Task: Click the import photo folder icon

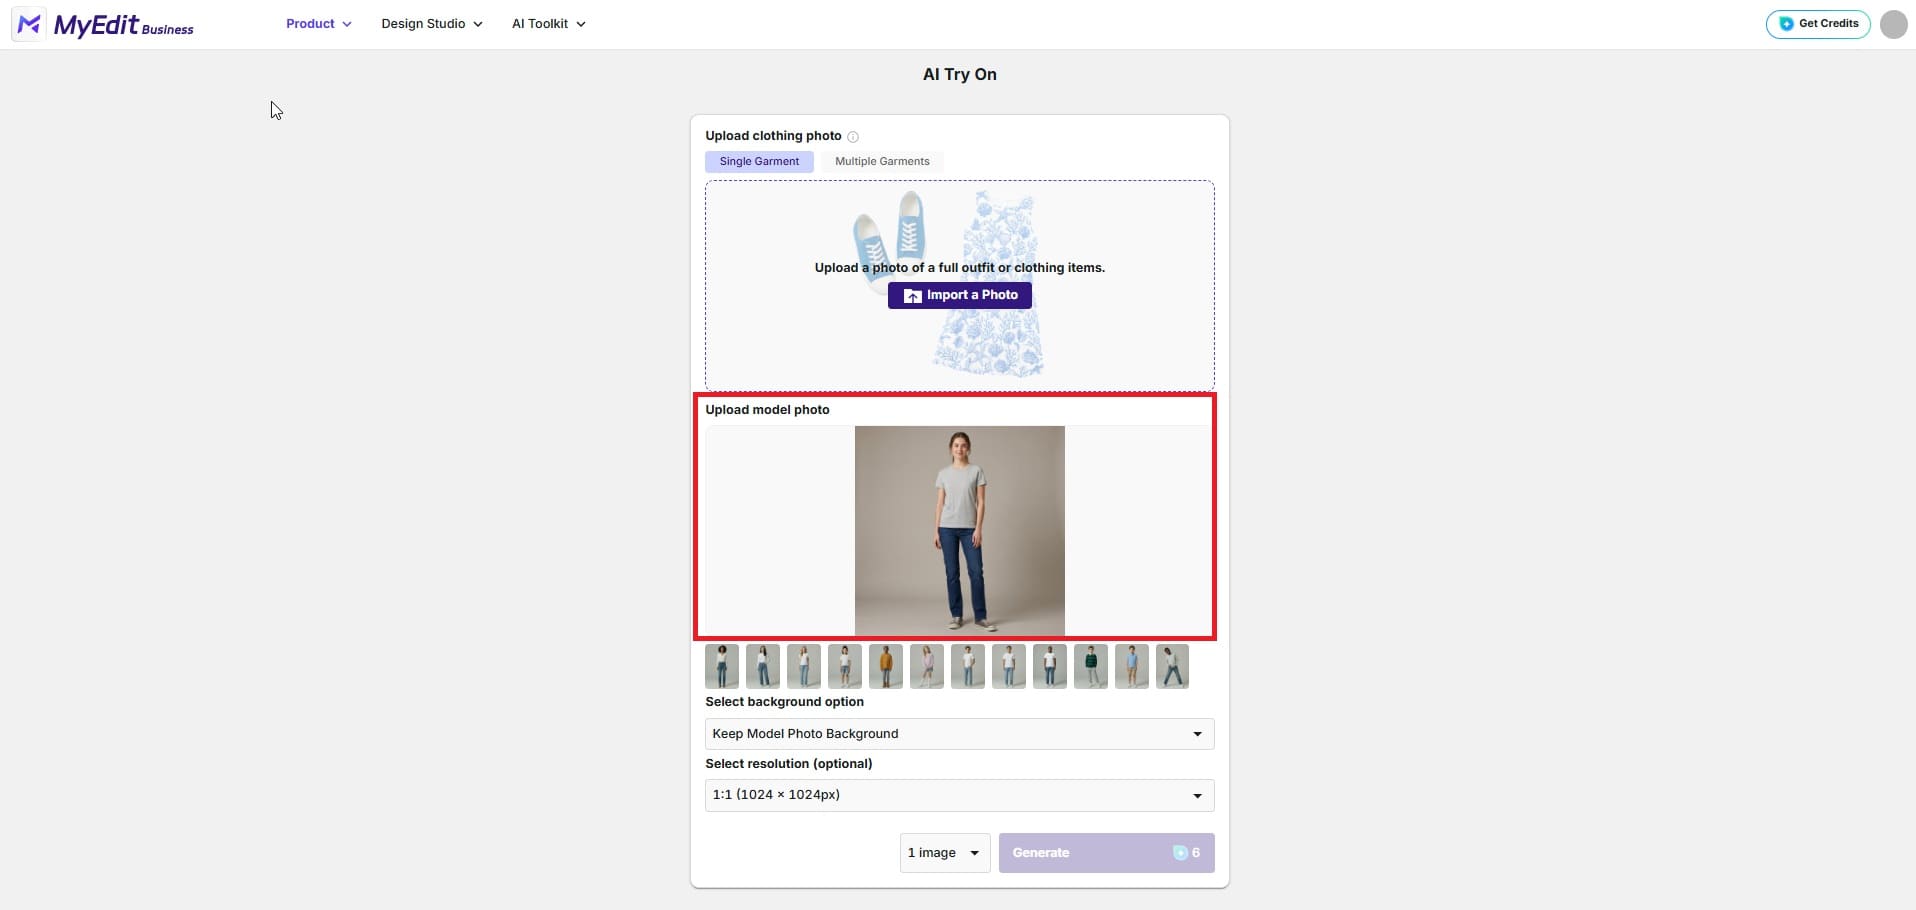Action: click(x=912, y=295)
